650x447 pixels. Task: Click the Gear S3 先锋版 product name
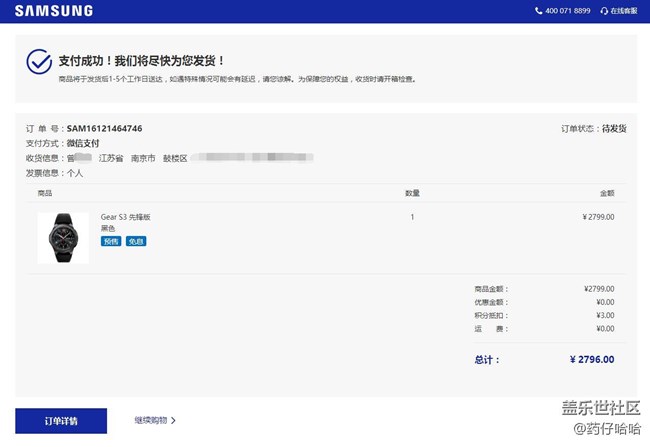tap(125, 216)
